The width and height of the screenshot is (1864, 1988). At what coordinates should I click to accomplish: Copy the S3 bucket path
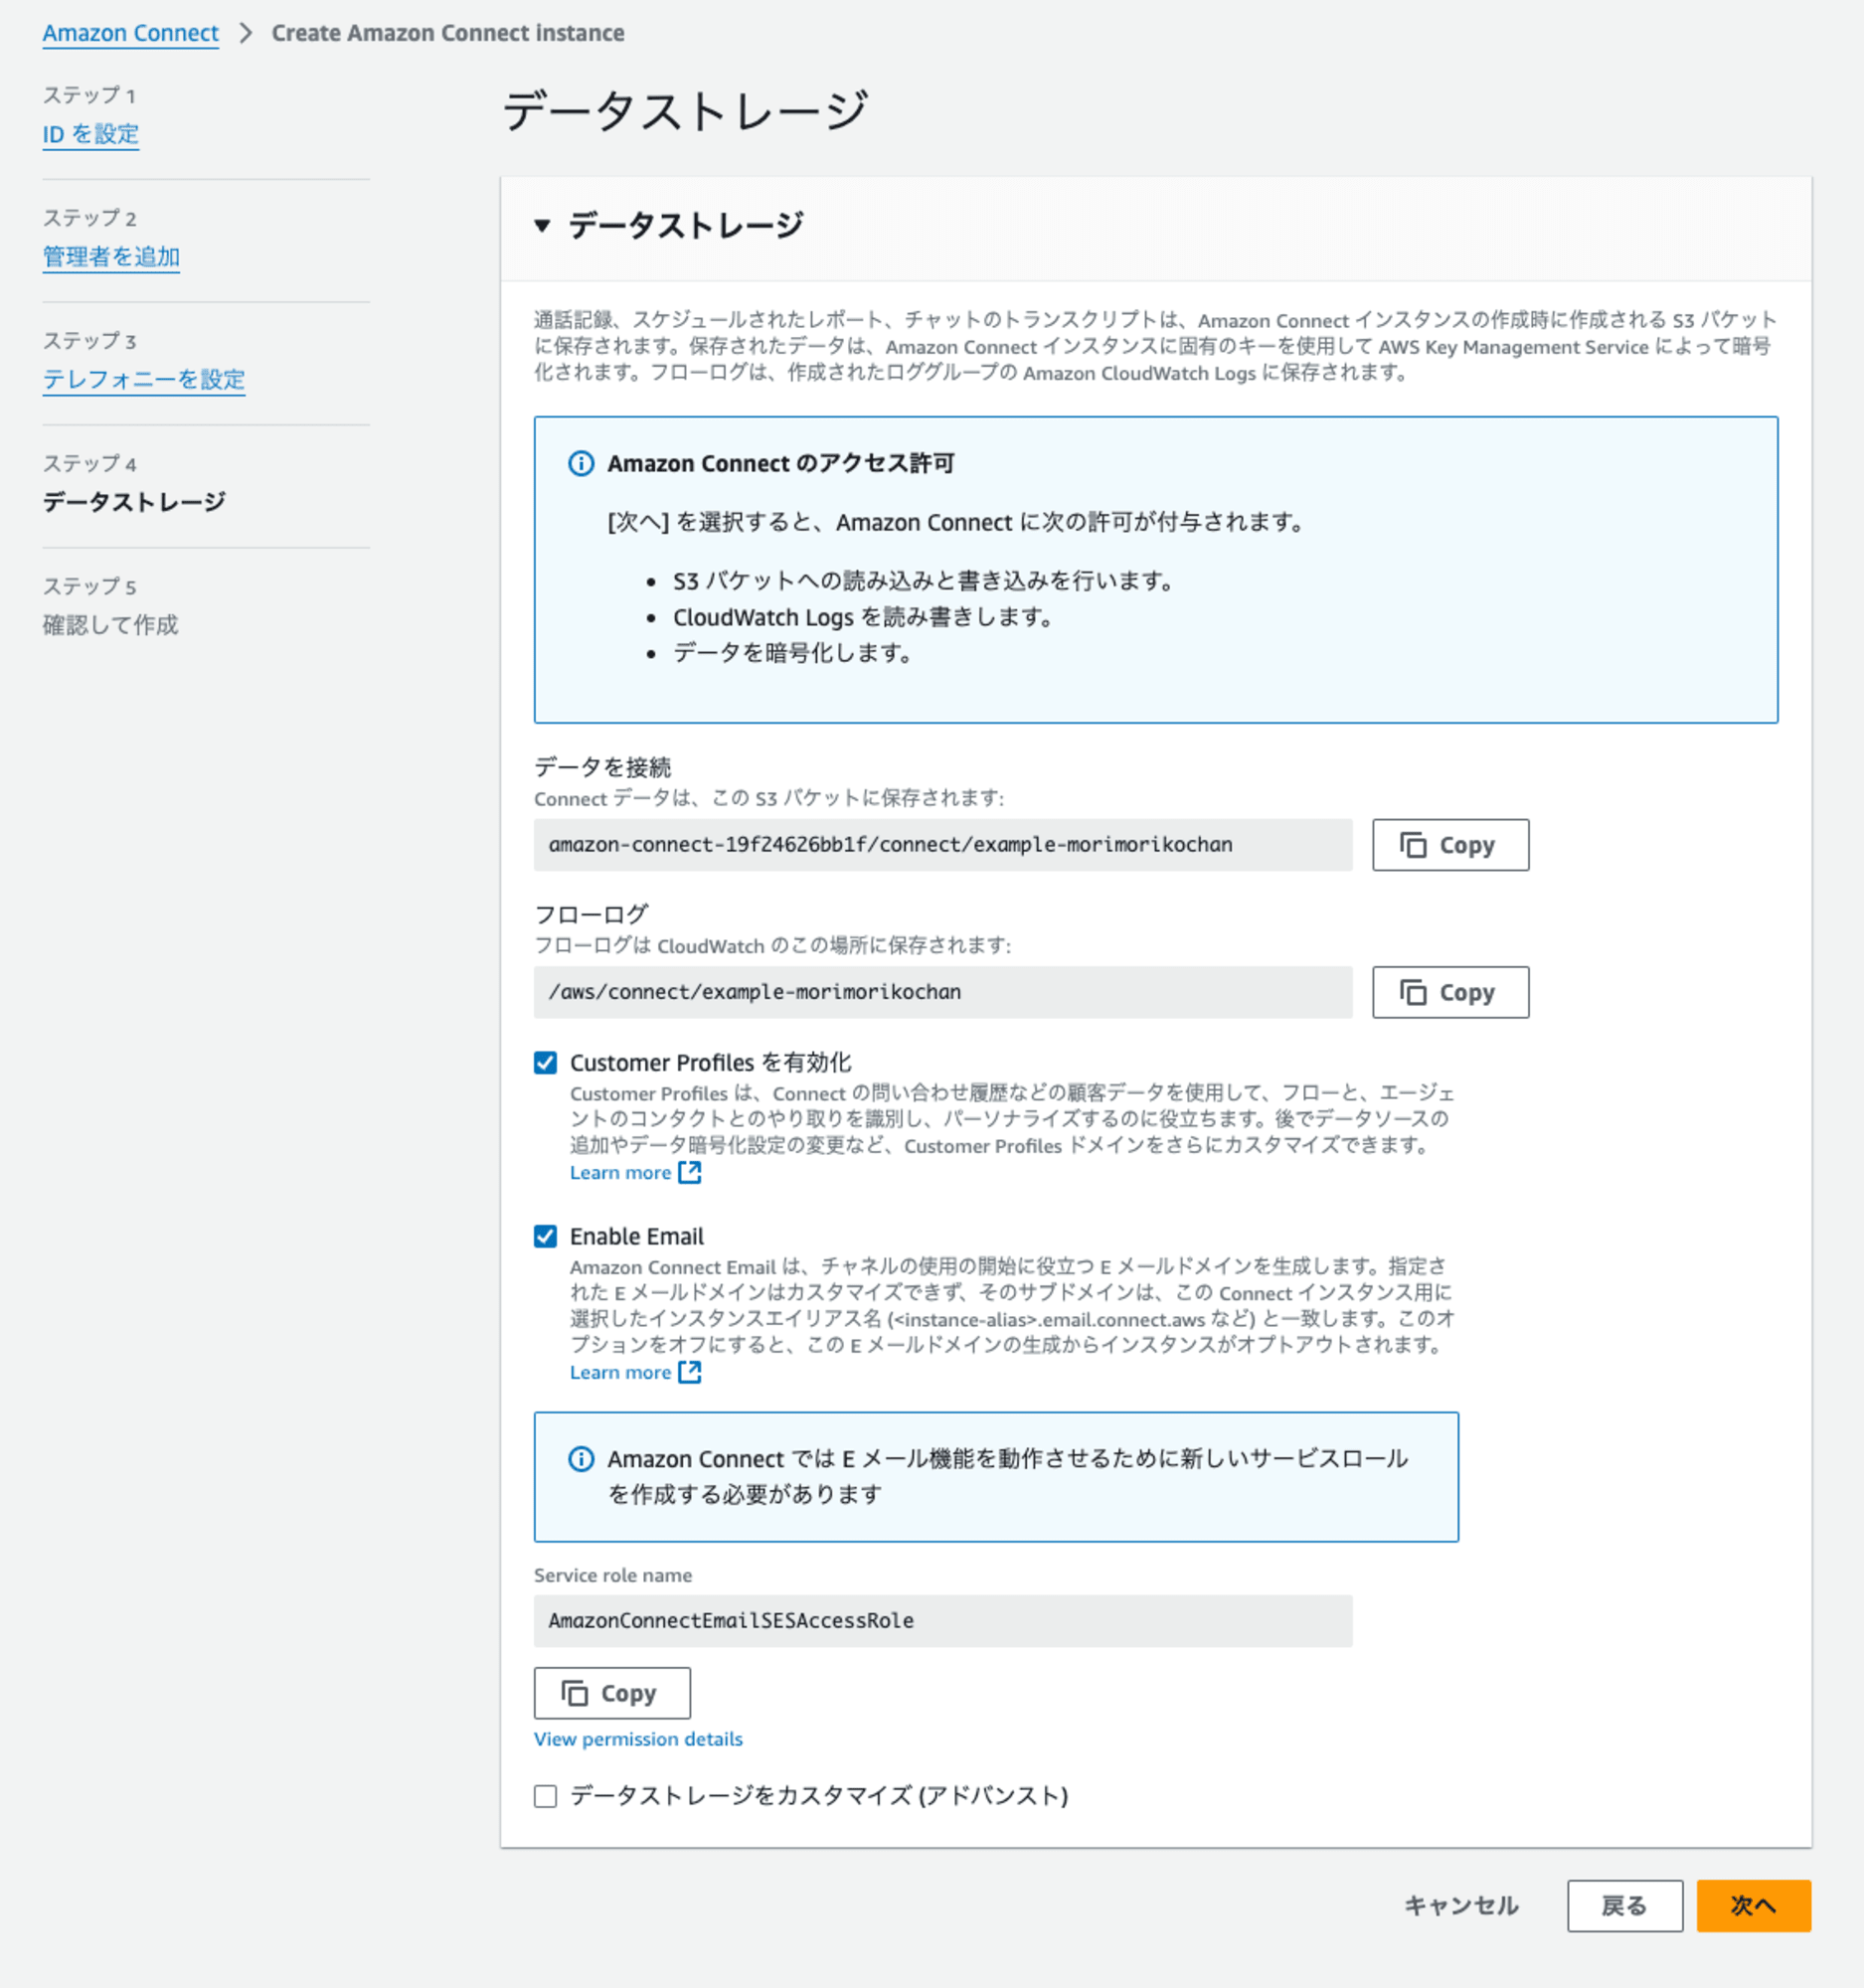tap(1450, 845)
